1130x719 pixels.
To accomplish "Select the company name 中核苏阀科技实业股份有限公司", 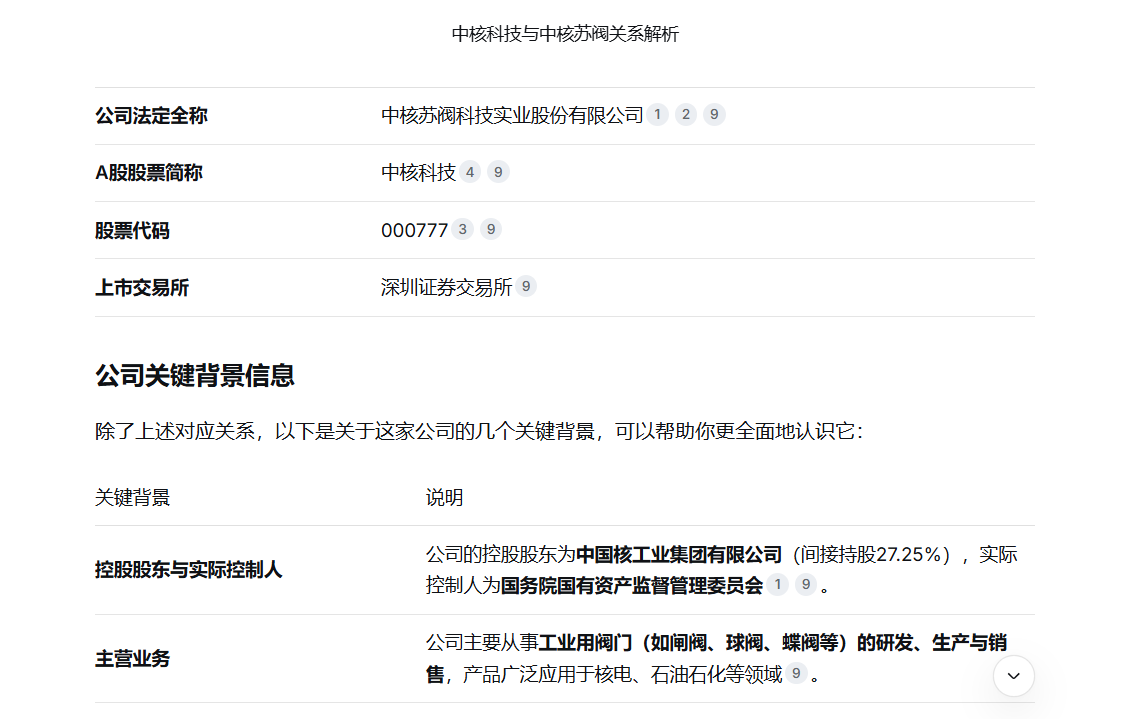I will pos(512,115).
